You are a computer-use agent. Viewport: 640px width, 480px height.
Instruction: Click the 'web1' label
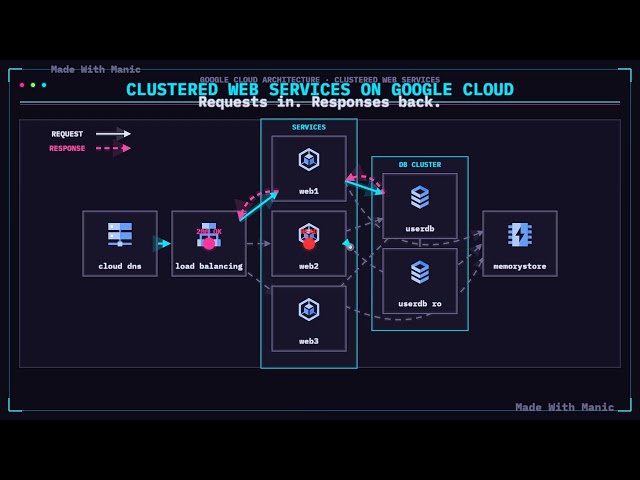click(x=309, y=191)
